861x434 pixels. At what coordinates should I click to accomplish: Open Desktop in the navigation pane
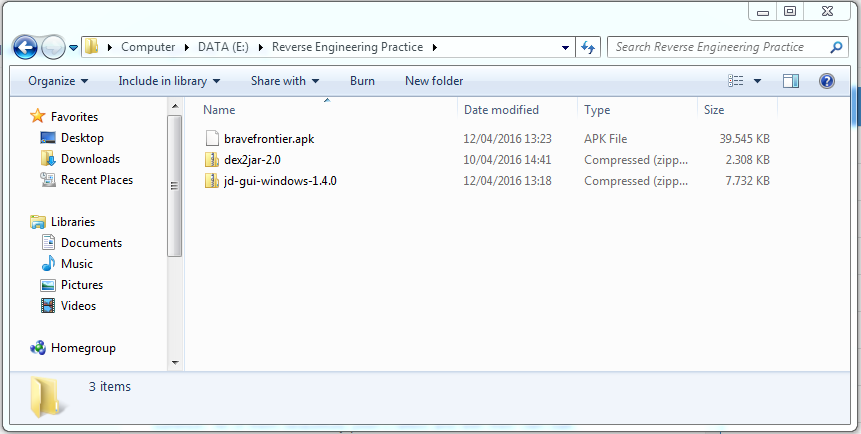pyautogui.click(x=82, y=138)
